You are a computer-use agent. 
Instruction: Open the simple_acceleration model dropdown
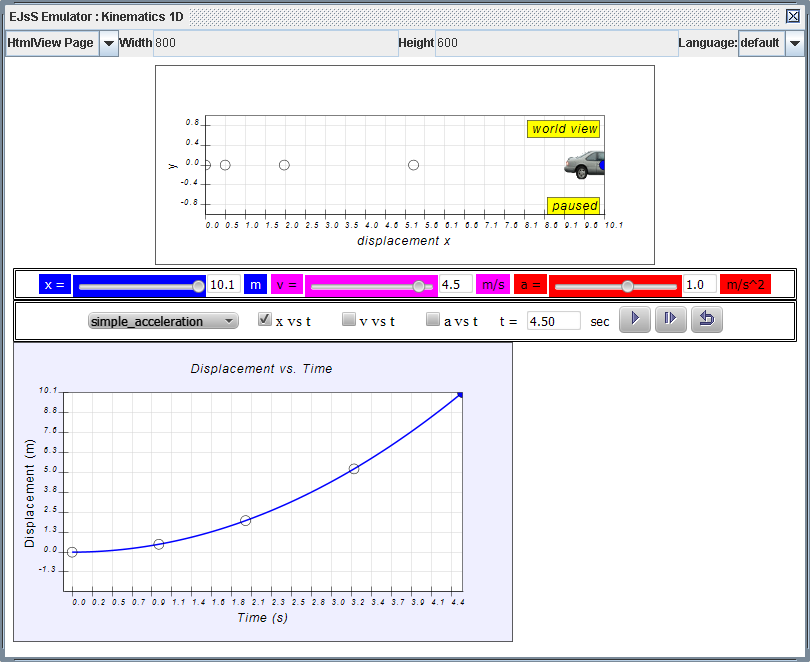coord(163,321)
